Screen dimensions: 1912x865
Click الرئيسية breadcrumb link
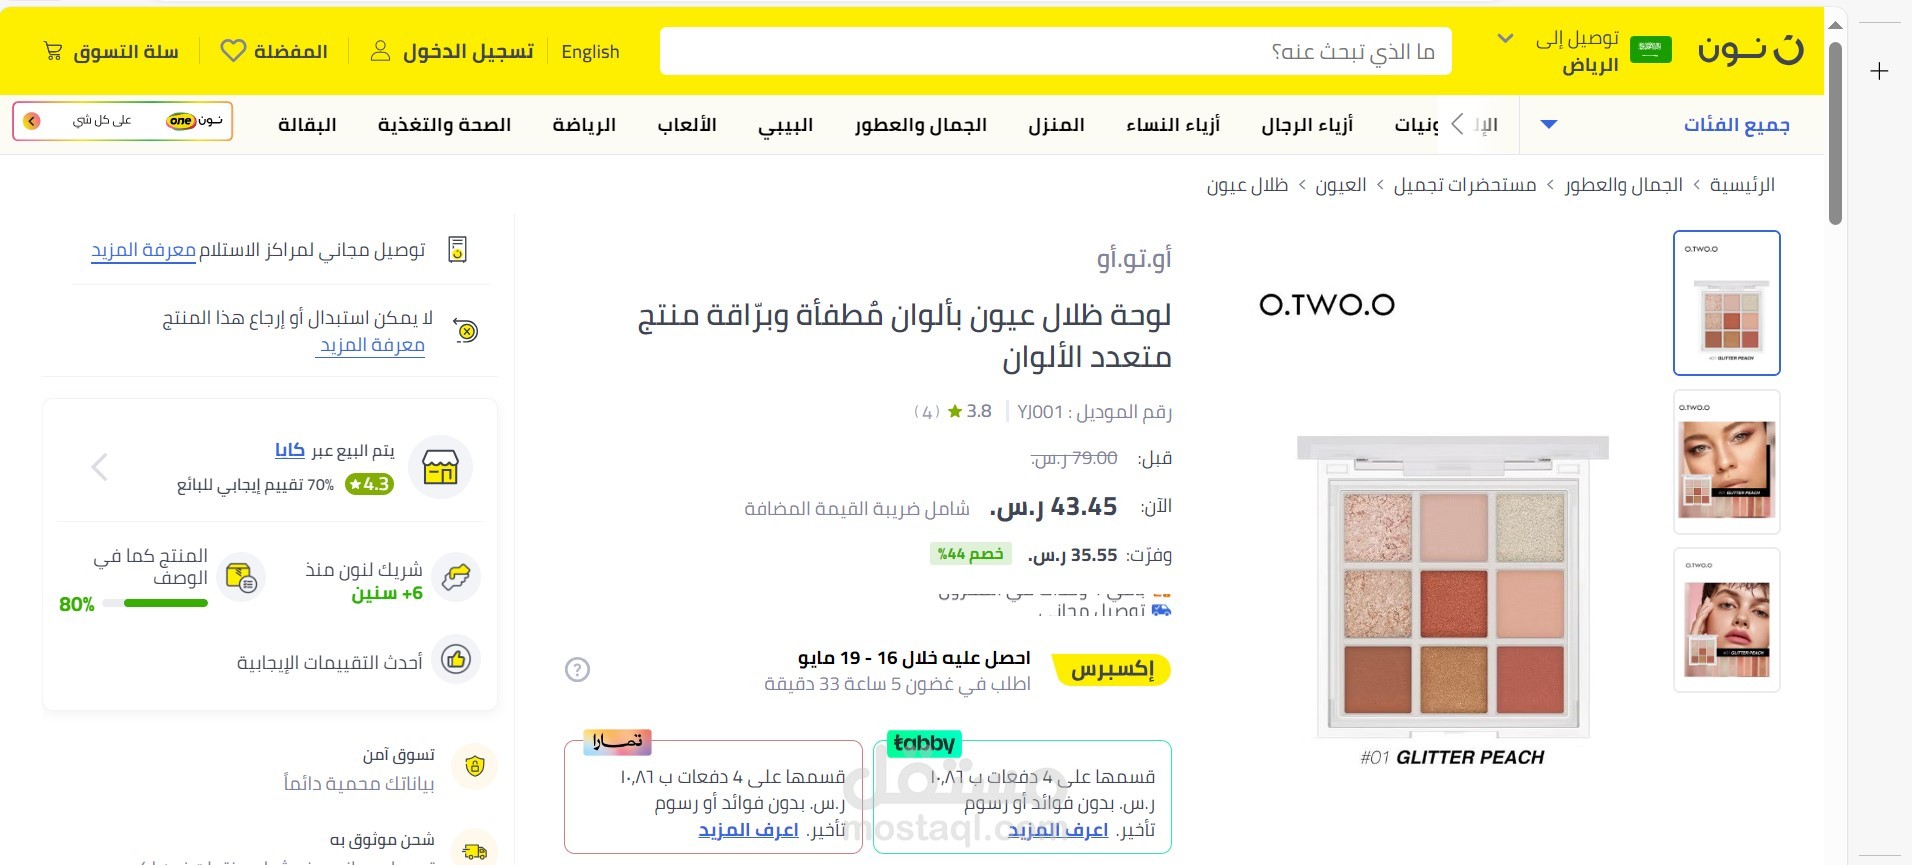coord(1742,185)
